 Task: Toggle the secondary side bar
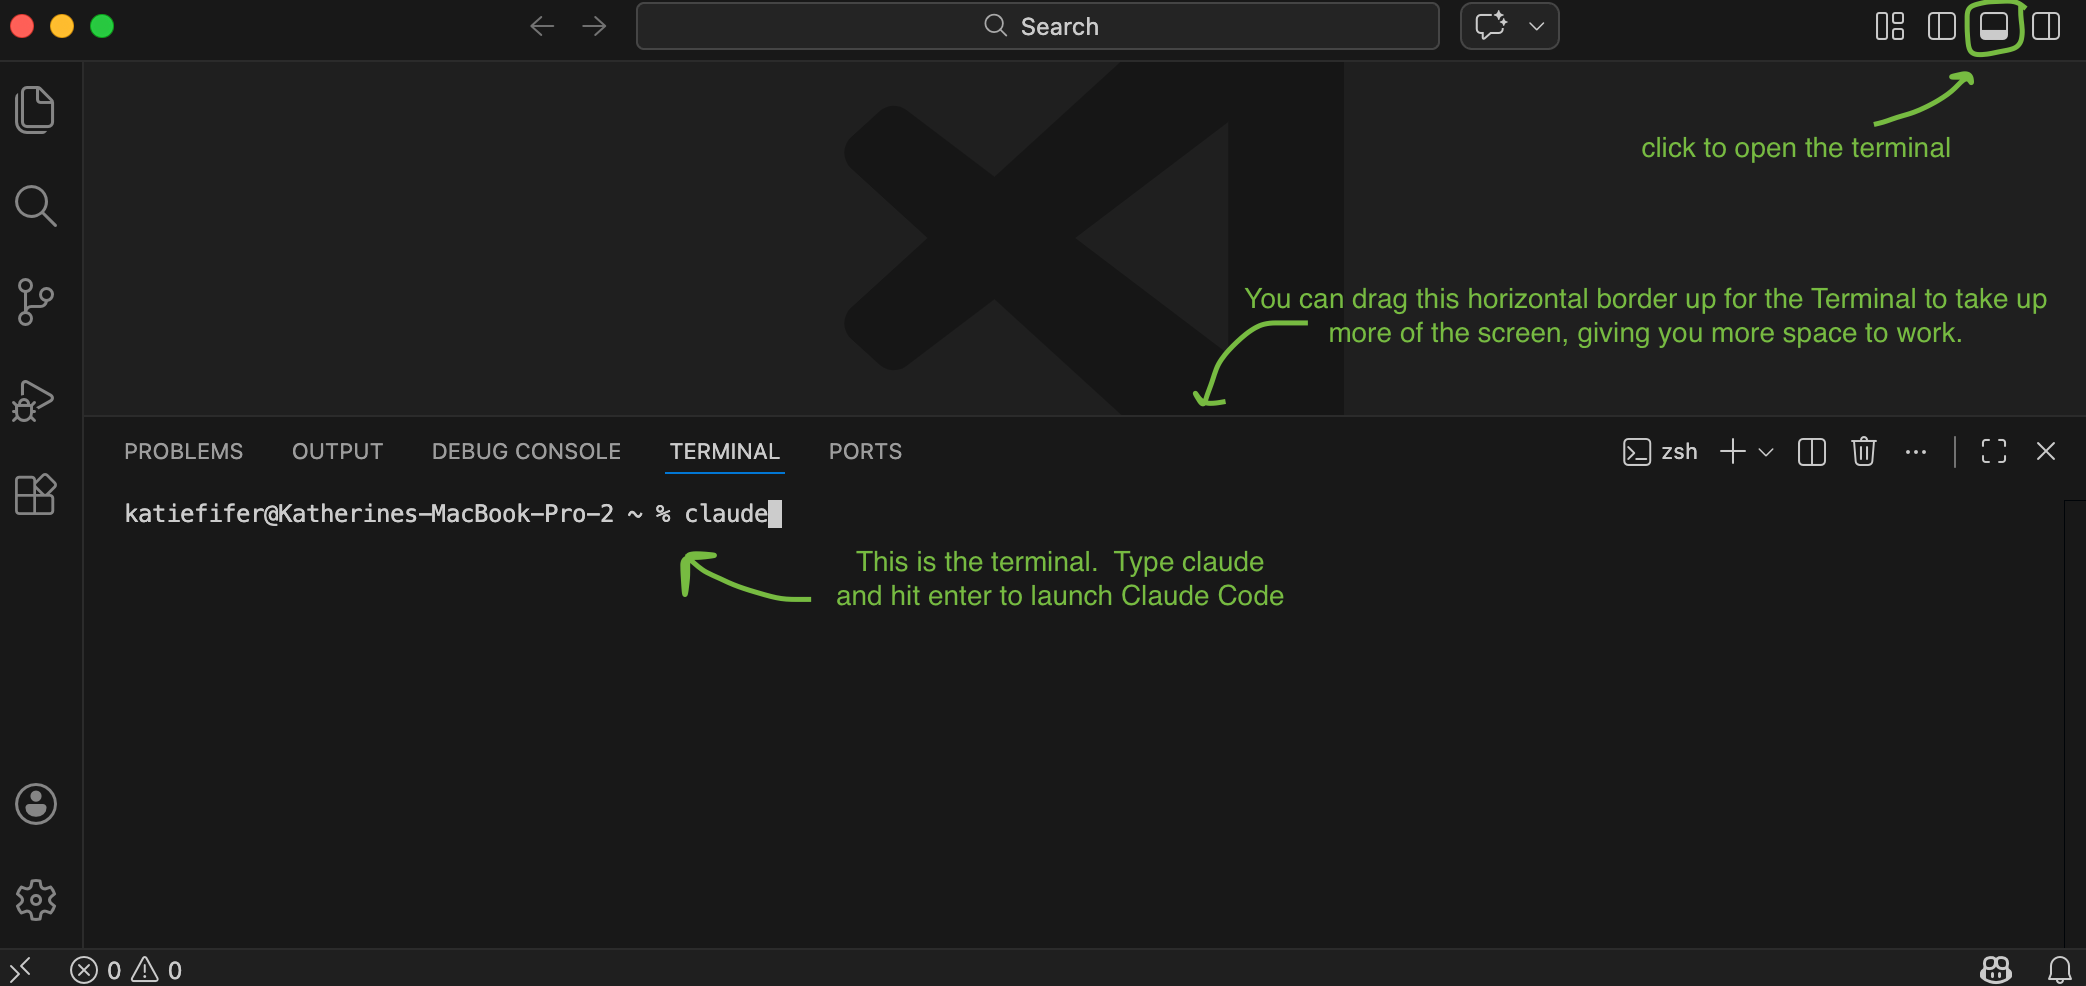click(x=2045, y=26)
